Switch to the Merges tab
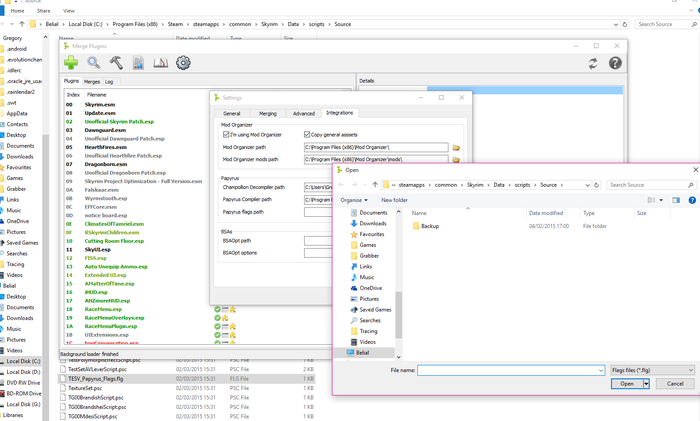Viewport: 700px width, 421px height. (91, 81)
